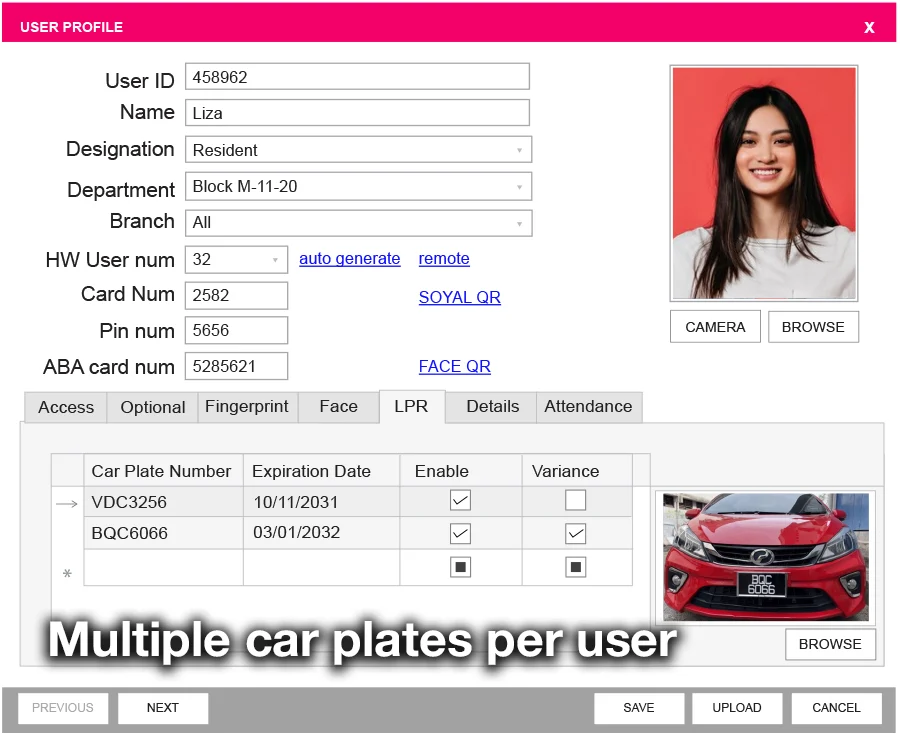Open the SOYAL QR link
This screenshot has width=900, height=734.
coord(459,297)
